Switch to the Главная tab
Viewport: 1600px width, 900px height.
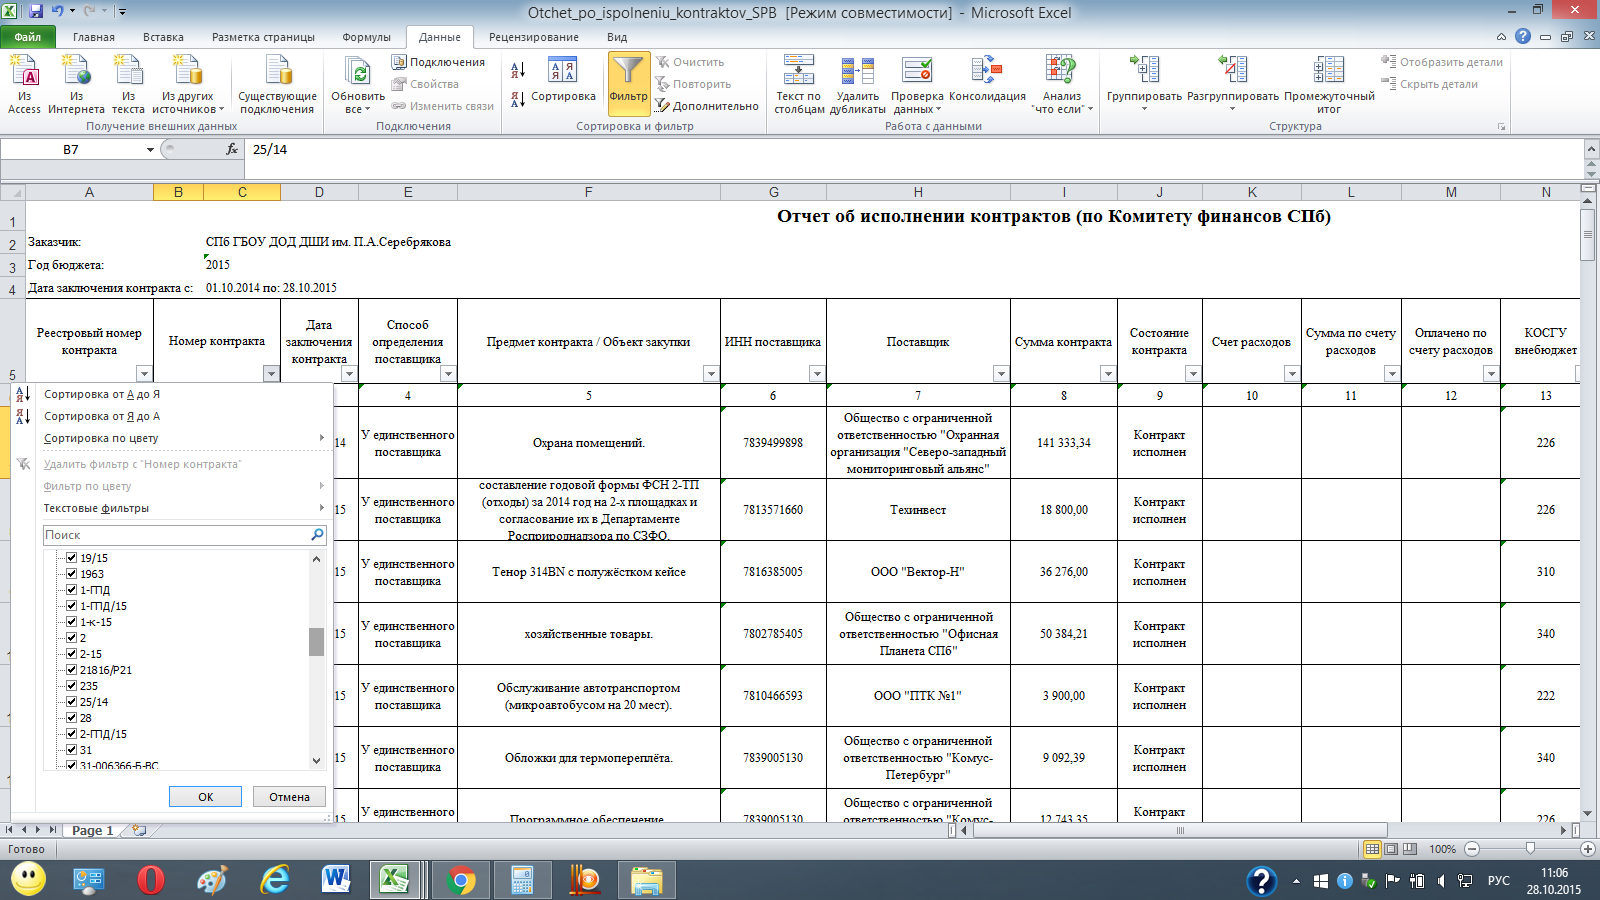click(94, 37)
